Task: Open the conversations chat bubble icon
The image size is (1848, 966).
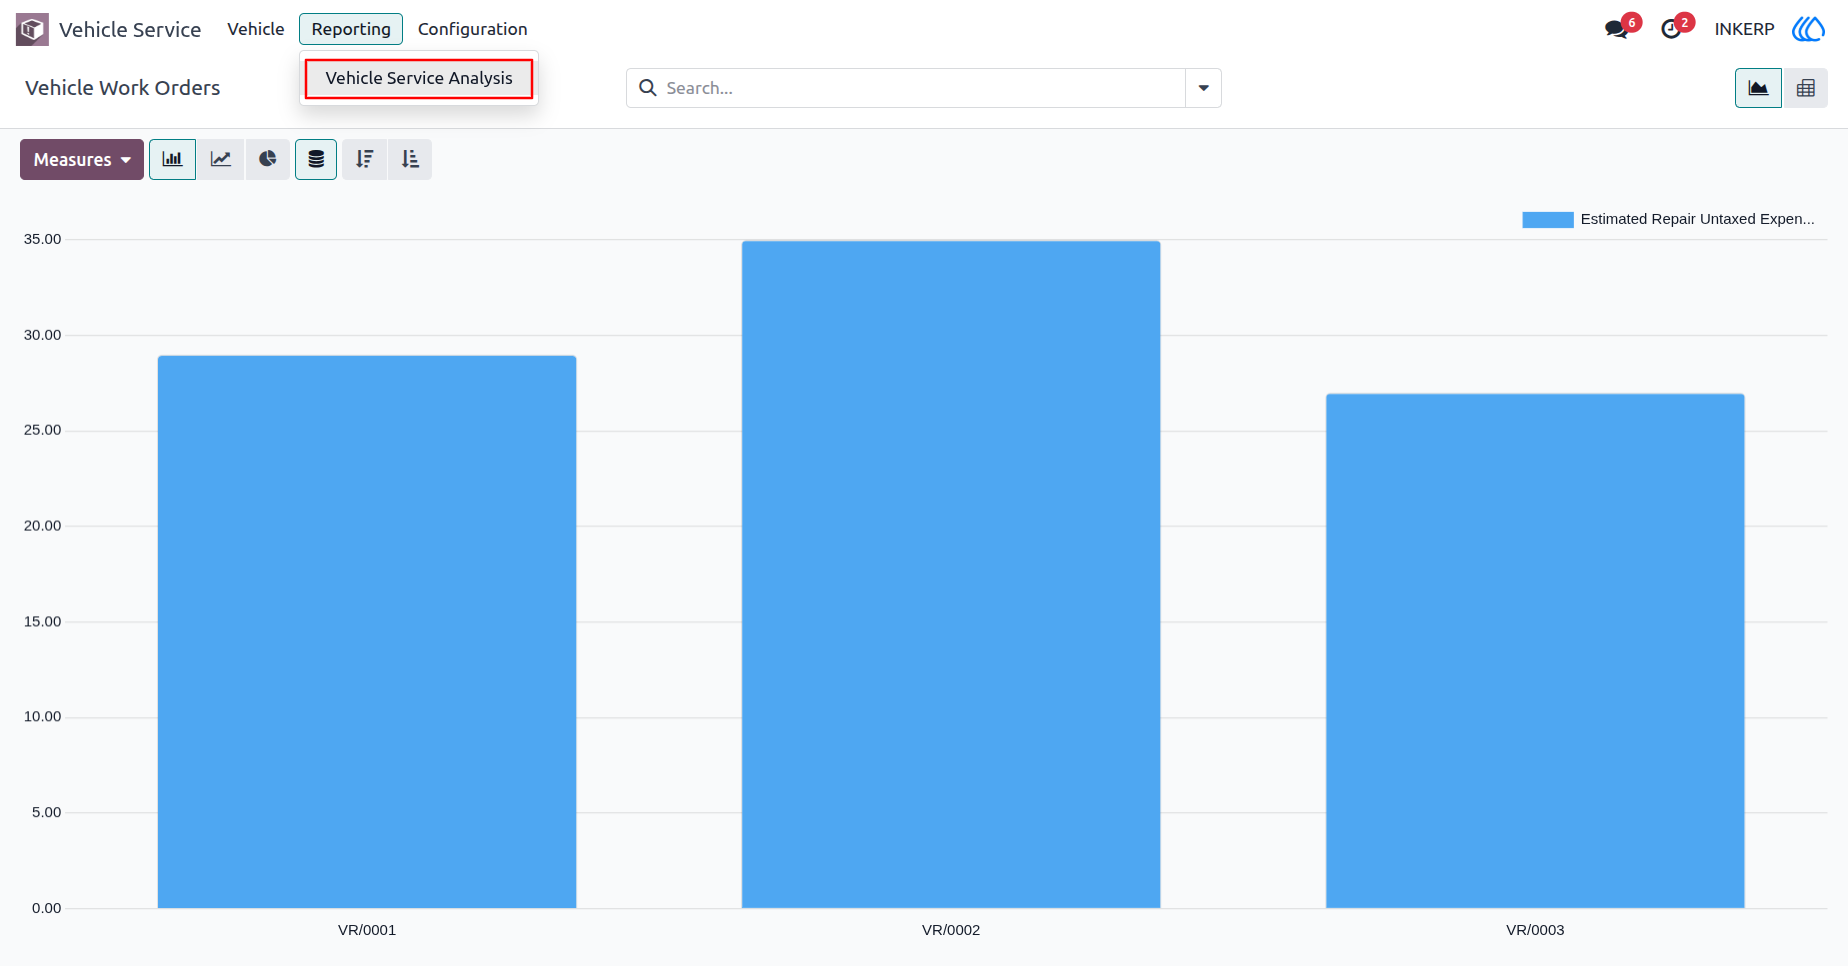Action: point(1617,29)
